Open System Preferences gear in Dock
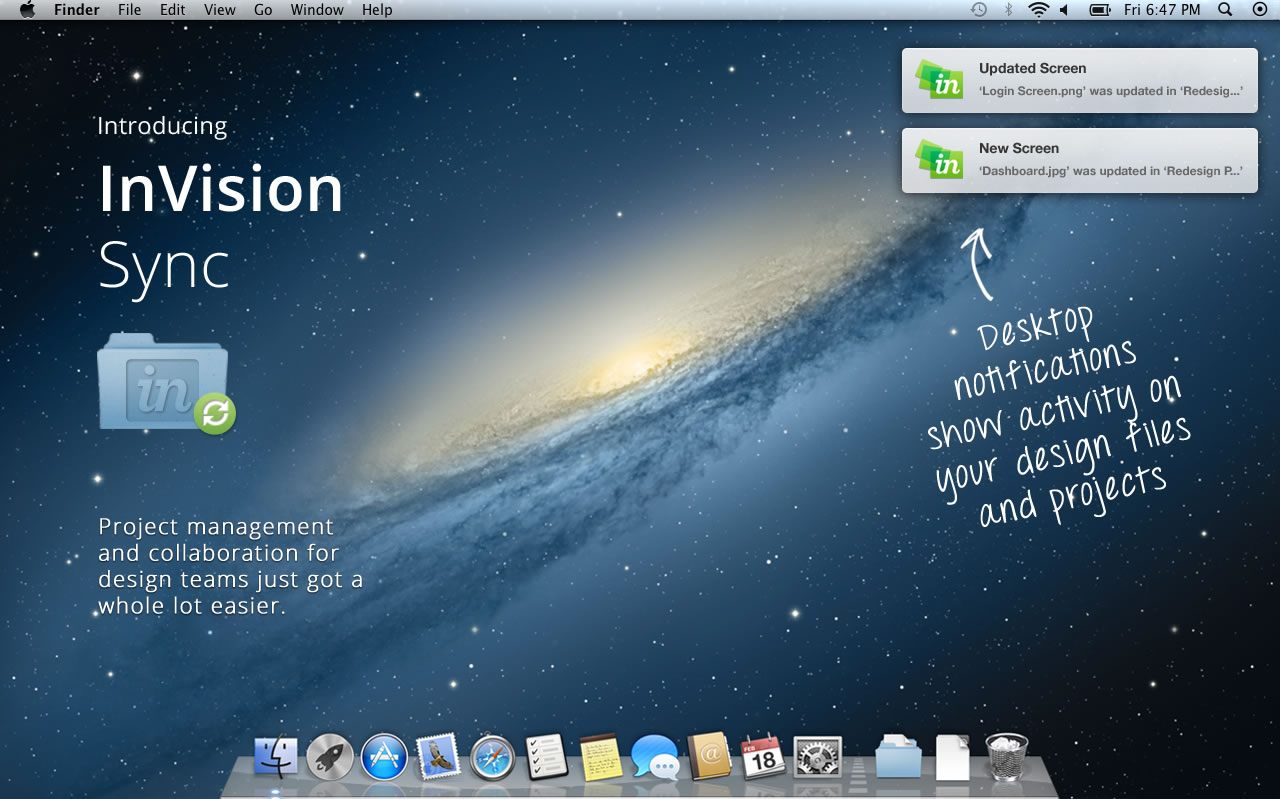 tap(818, 757)
